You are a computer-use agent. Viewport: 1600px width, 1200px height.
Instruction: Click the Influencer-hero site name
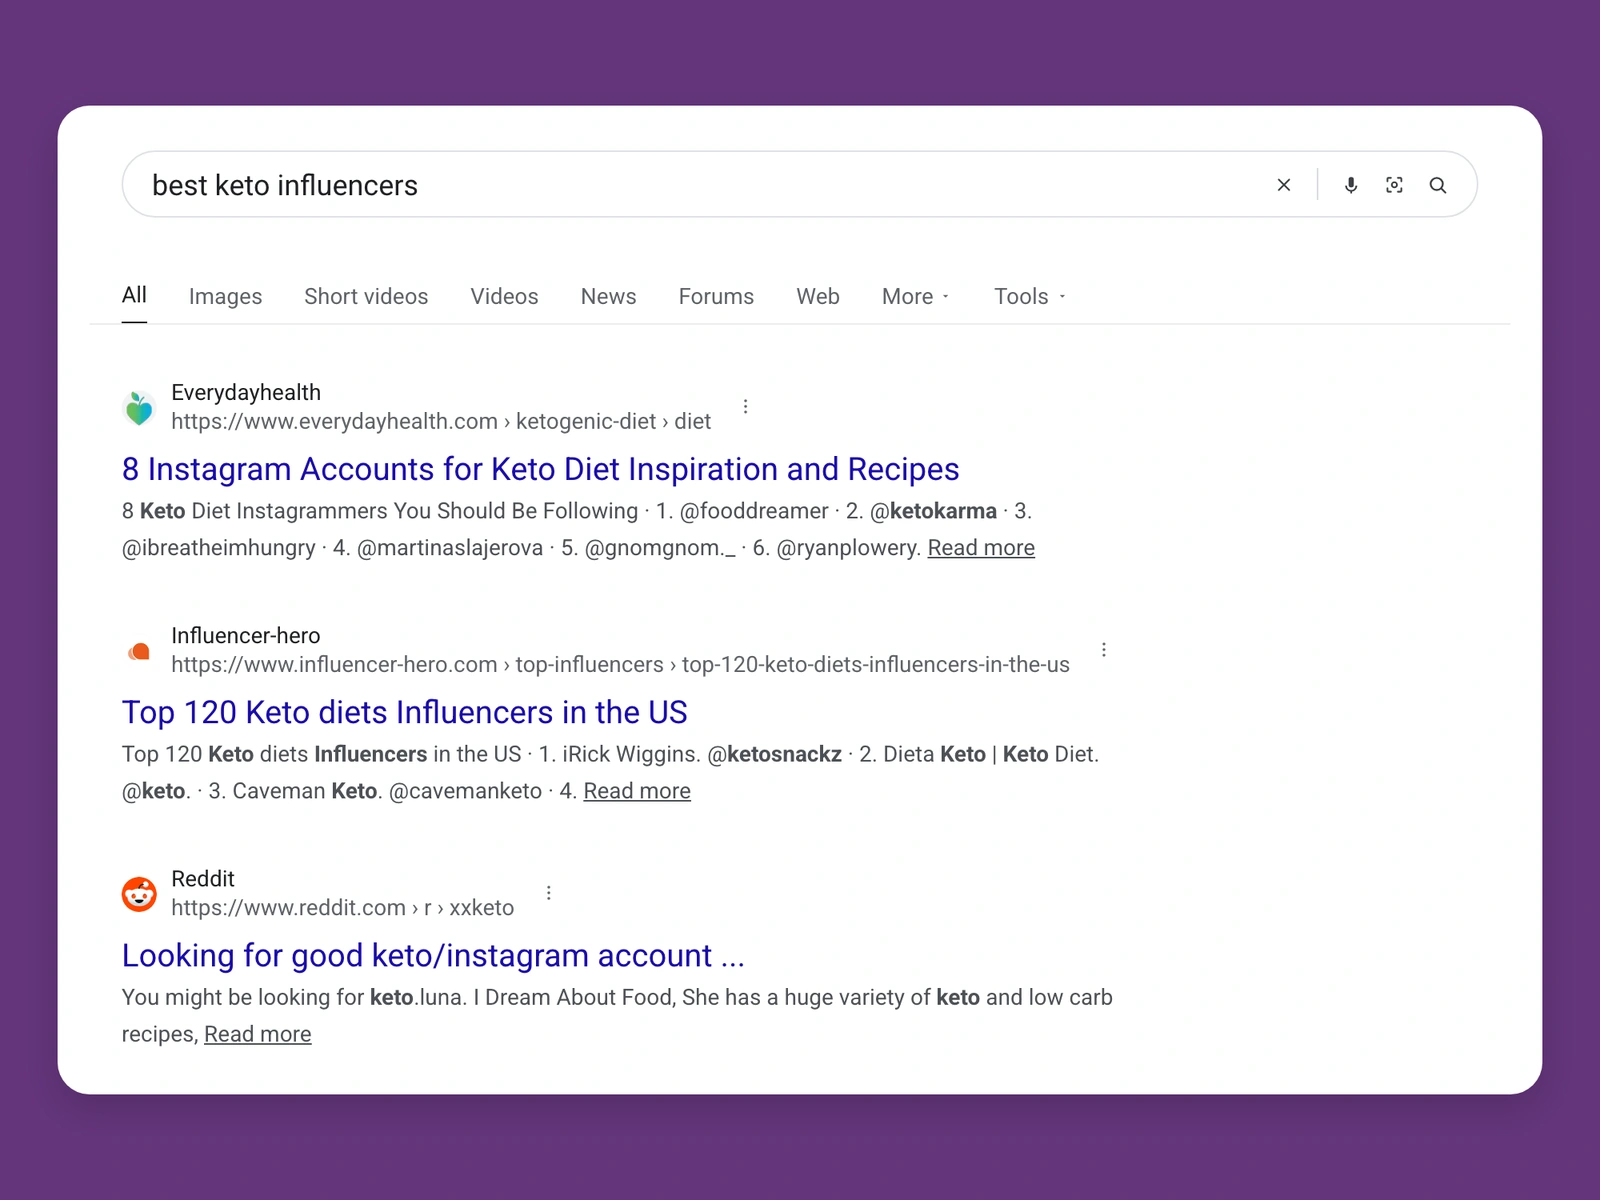[x=246, y=635]
